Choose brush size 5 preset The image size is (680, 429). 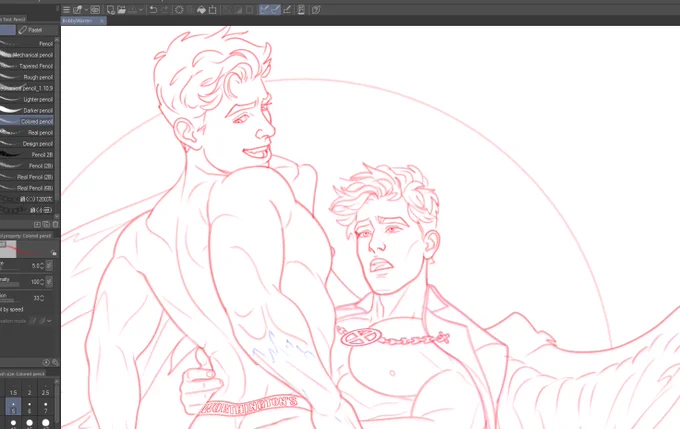click(x=13, y=407)
